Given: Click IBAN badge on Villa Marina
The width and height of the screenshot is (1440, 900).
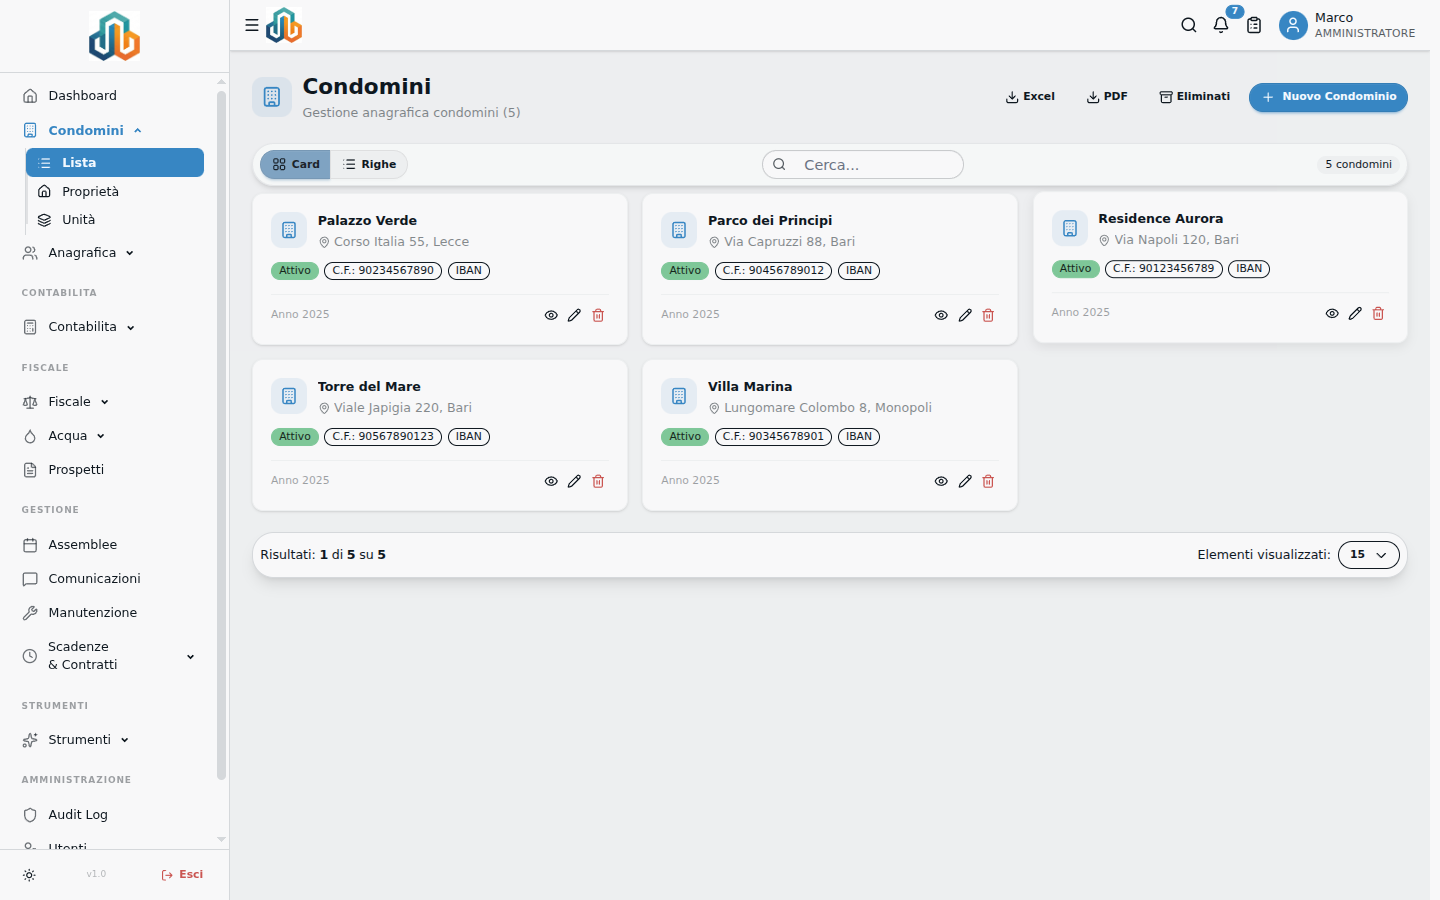Looking at the screenshot, I should [859, 437].
